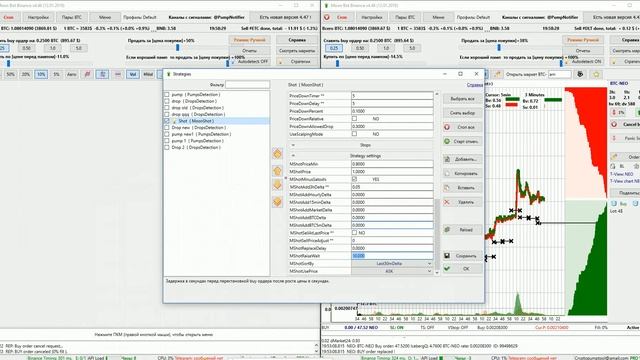
Task: Click star favorites icon in right window
Action: [x=596, y=74]
